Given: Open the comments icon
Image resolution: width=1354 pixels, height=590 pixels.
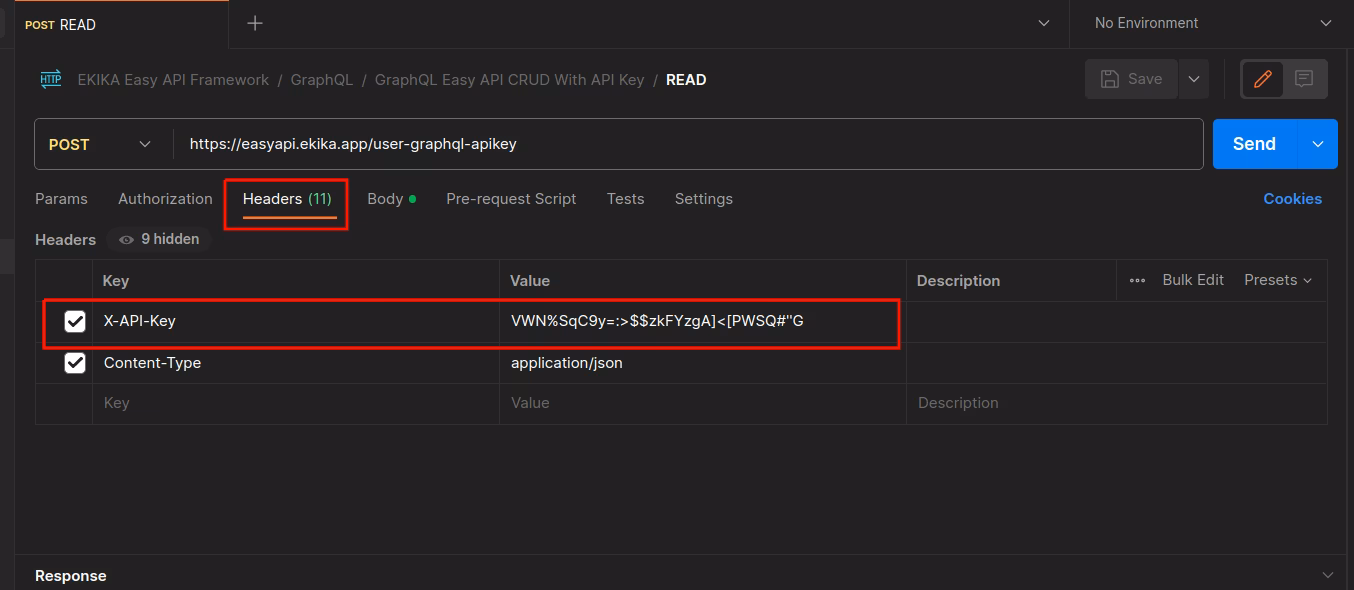Looking at the screenshot, I should pos(1304,79).
